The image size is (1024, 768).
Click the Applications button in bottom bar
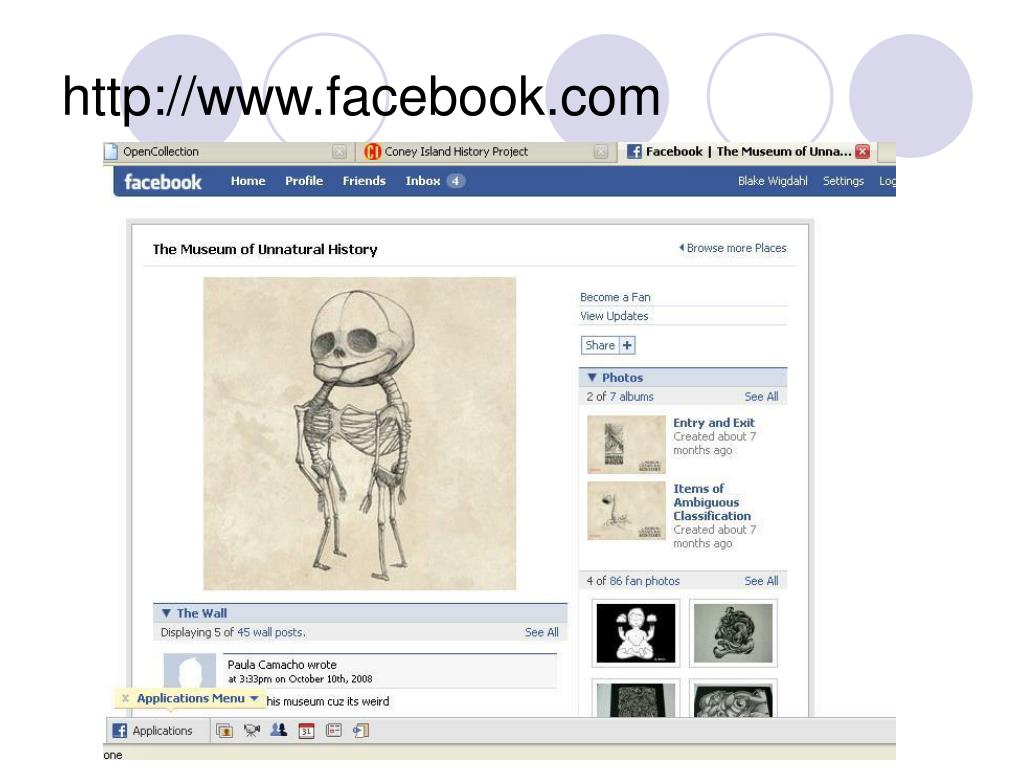tap(154, 731)
